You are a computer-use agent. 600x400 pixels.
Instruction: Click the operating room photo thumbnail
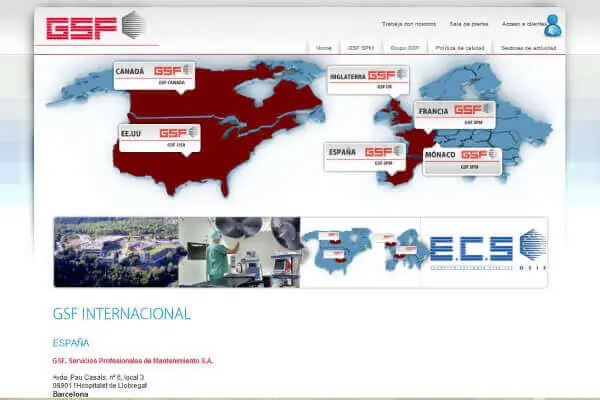[x=239, y=252]
